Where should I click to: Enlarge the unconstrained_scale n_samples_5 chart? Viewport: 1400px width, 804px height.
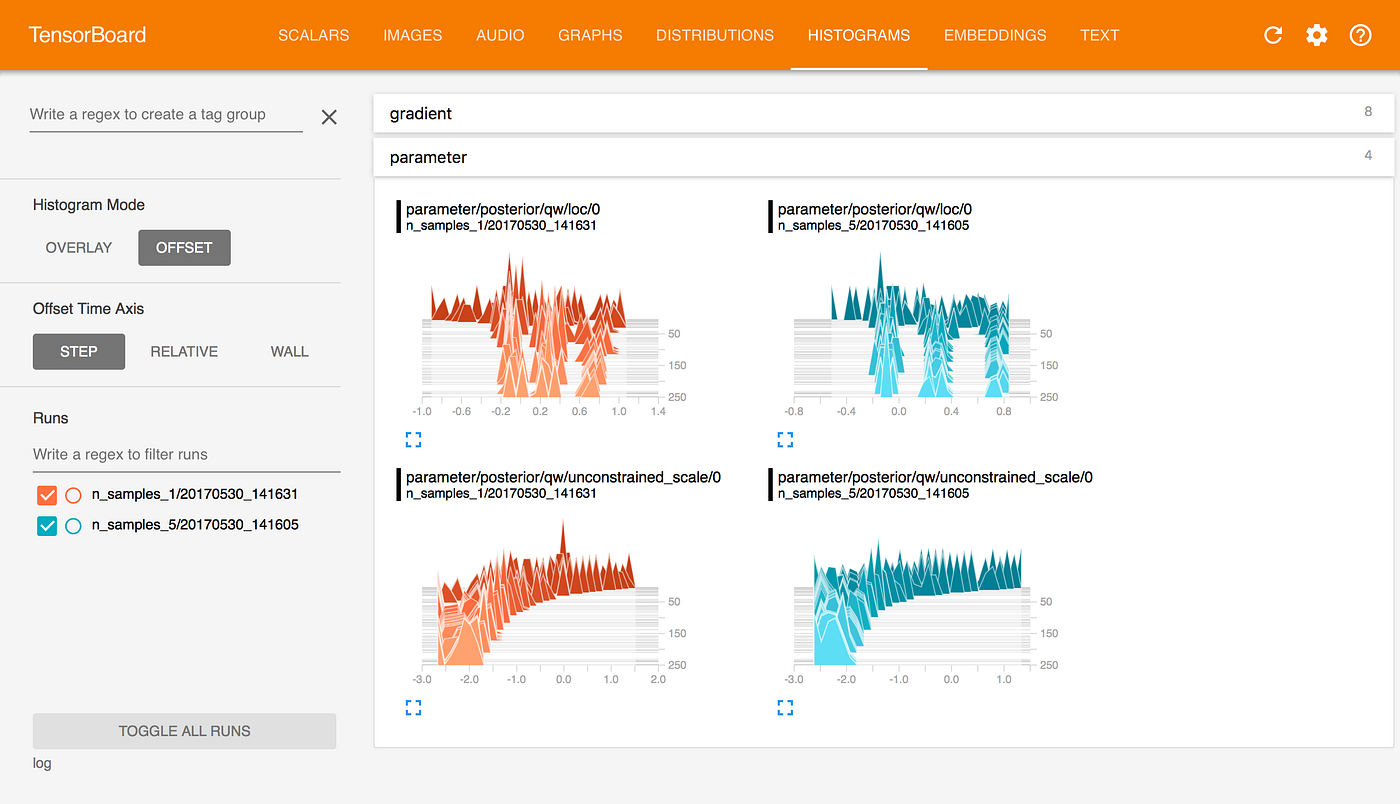pos(785,707)
